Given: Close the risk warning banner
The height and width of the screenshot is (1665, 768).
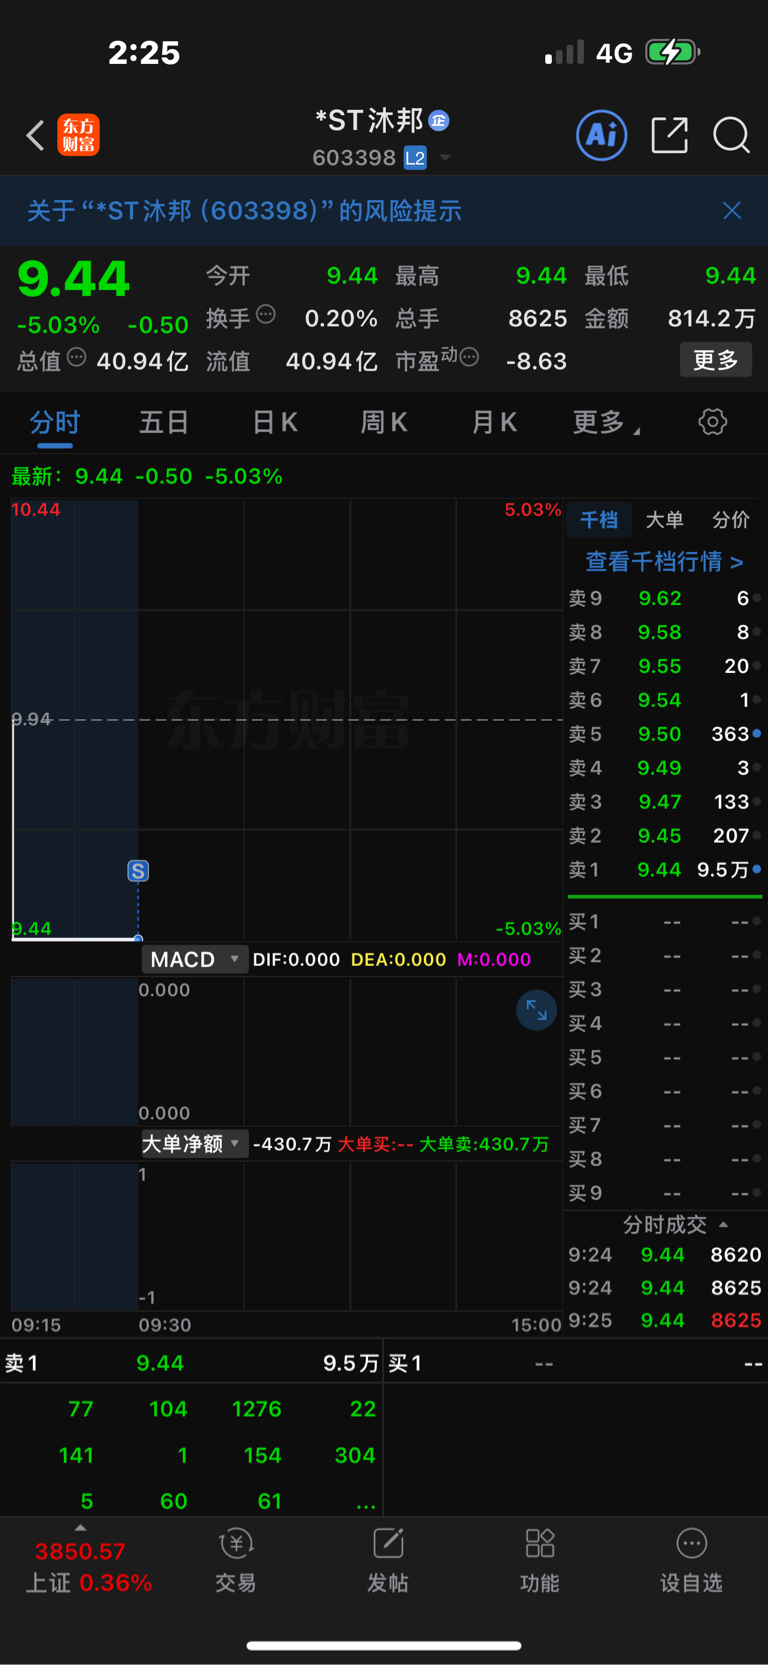Looking at the screenshot, I should (732, 210).
